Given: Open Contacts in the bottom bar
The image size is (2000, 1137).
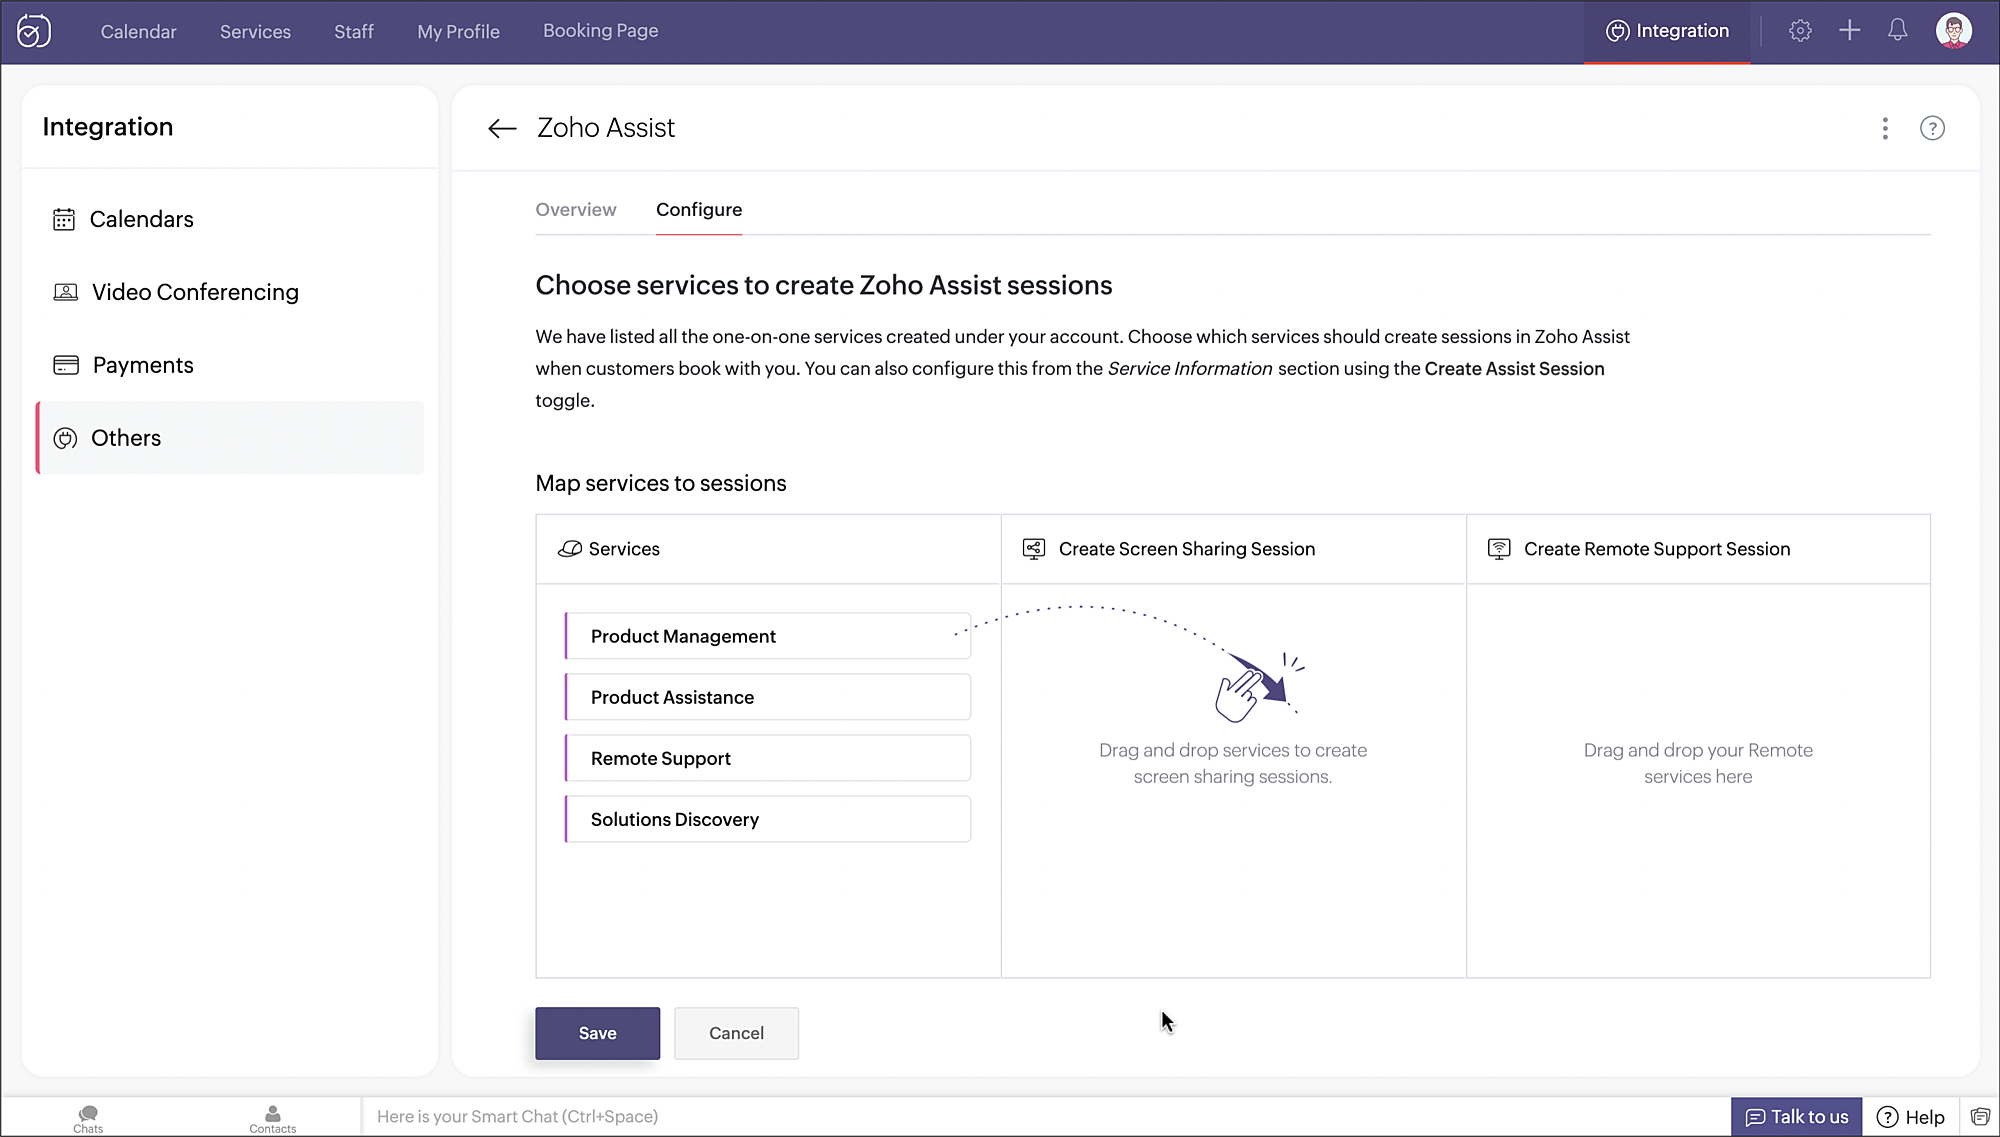Looking at the screenshot, I should 272,1118.
